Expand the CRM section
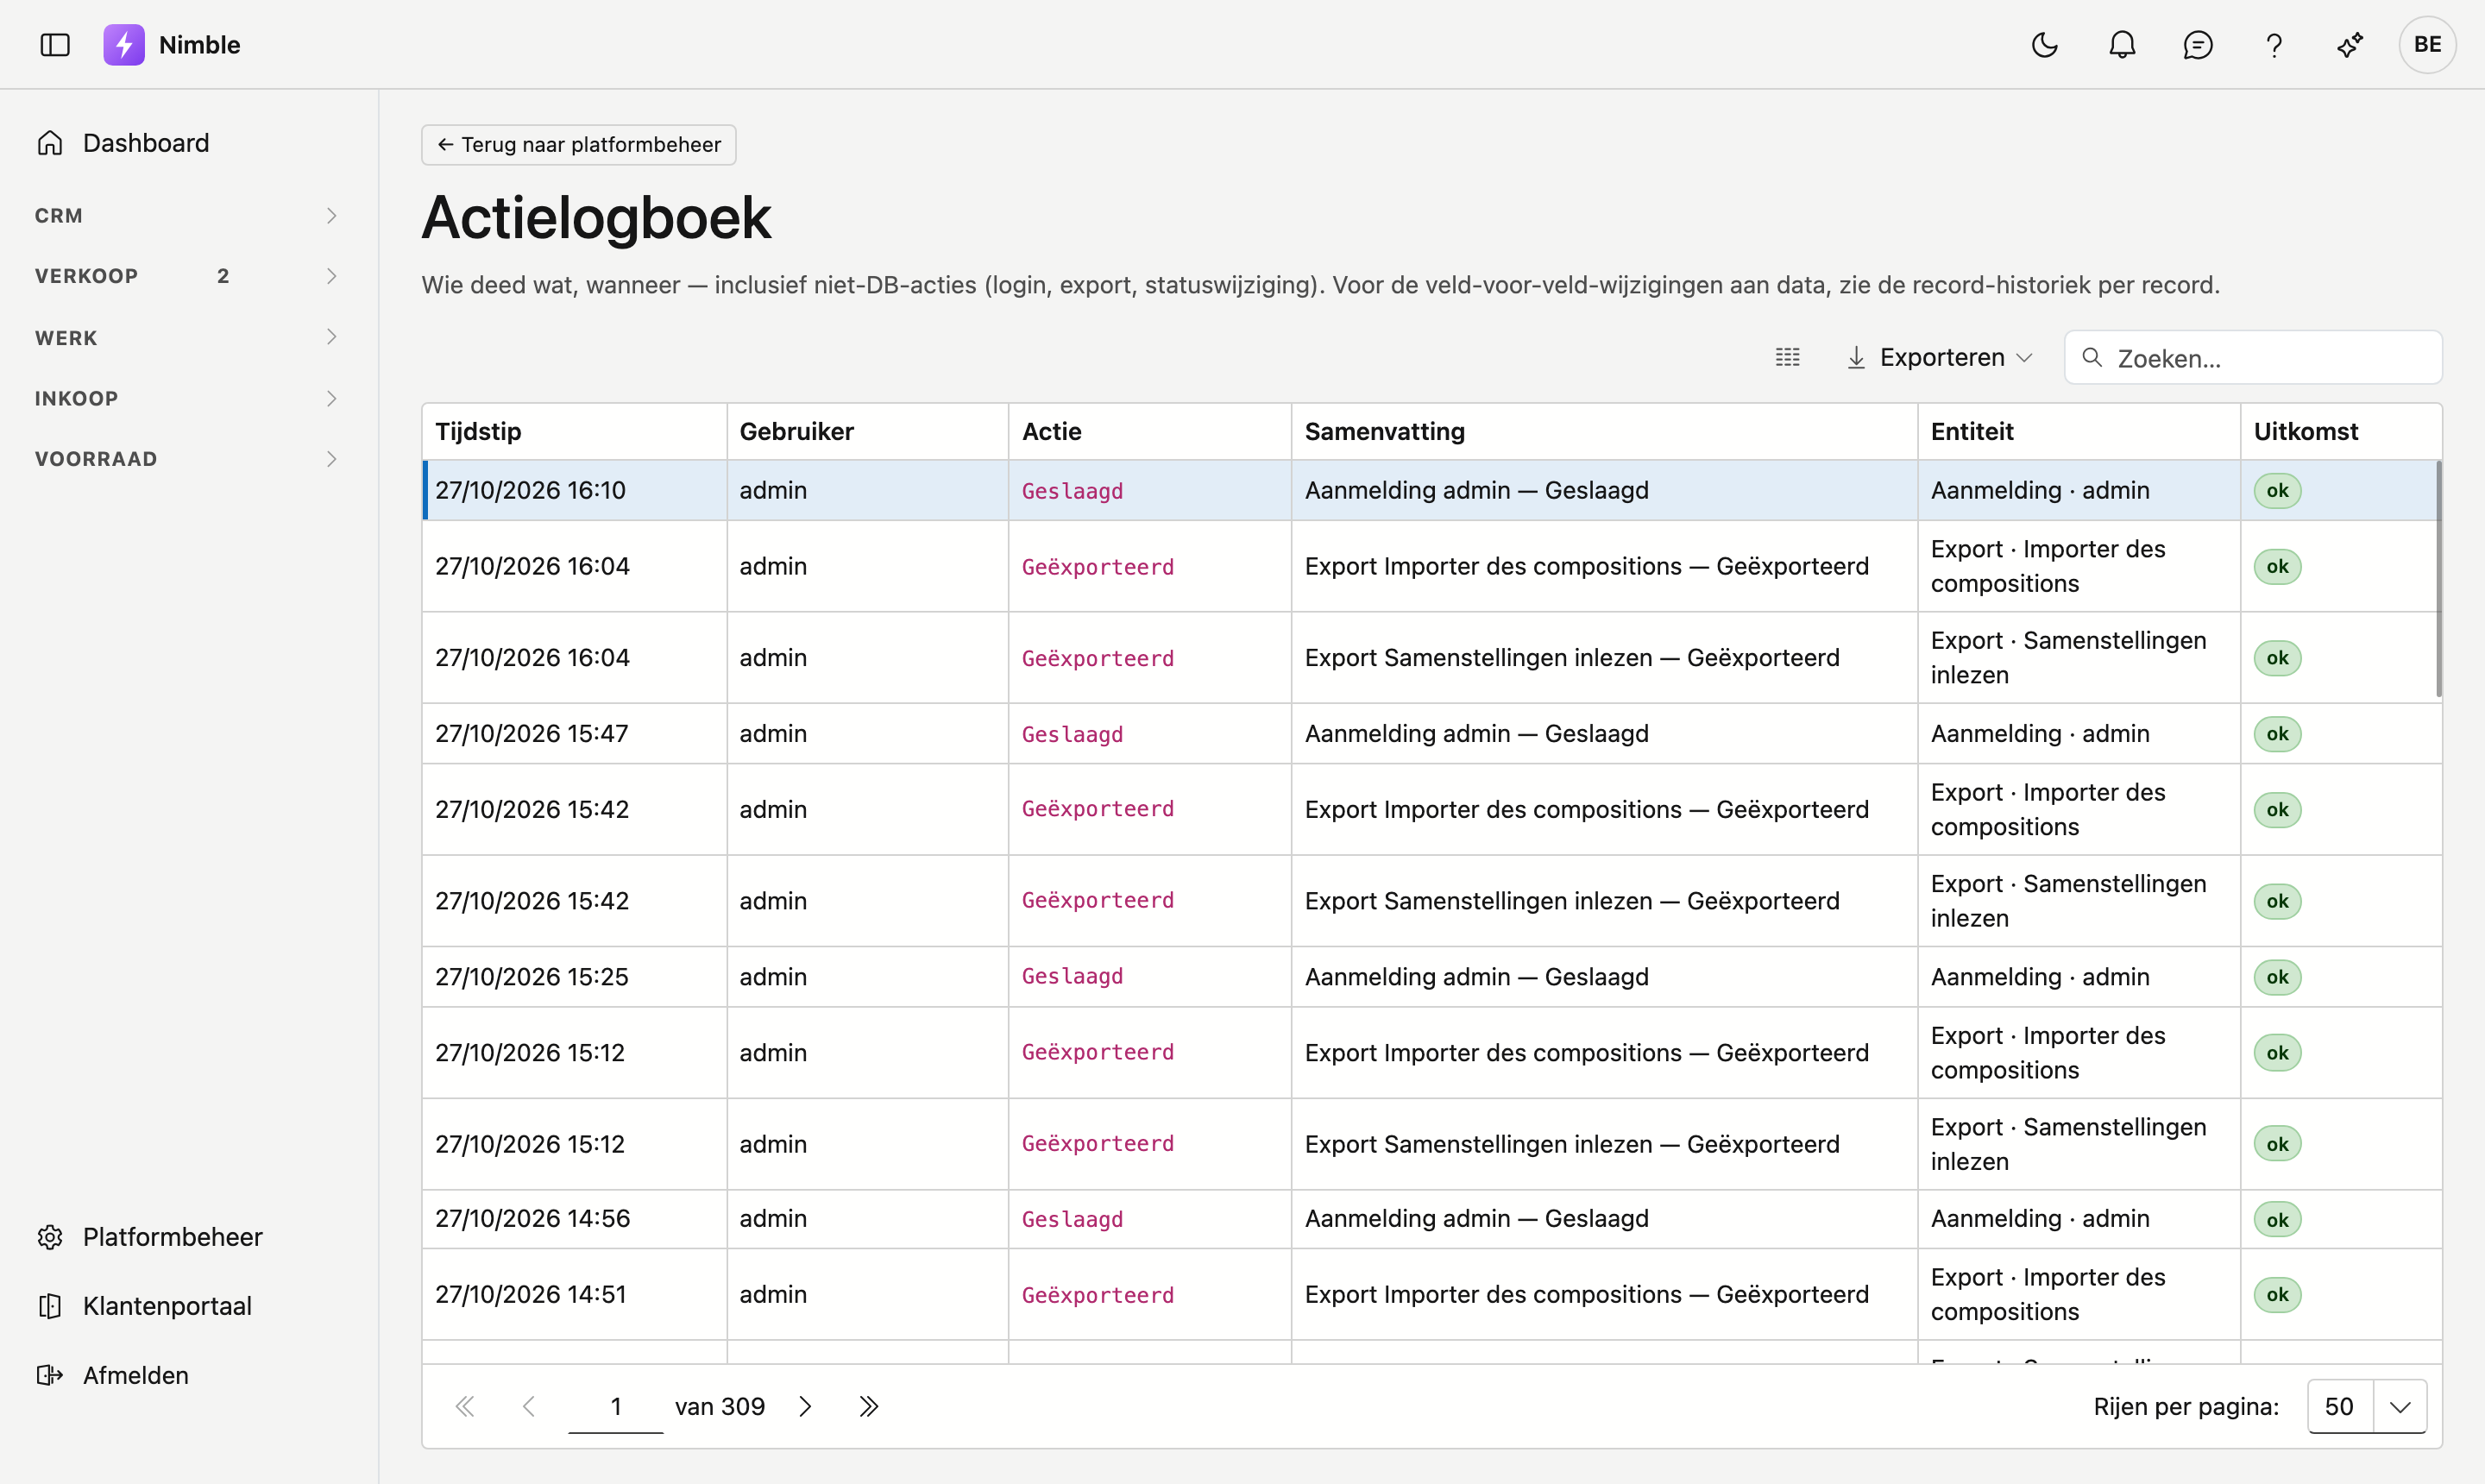Viewport: 2485px width, 1484px height. [189, 216]
